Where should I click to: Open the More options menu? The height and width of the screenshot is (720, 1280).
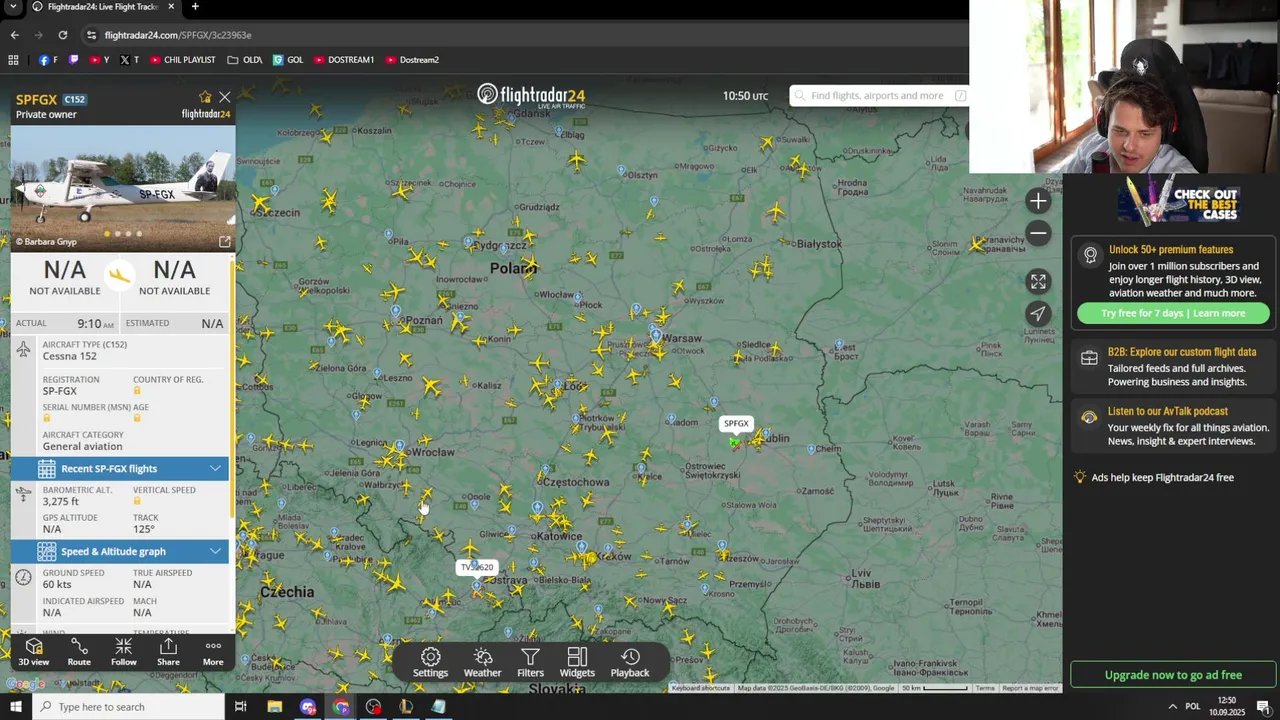coord(213,652)
